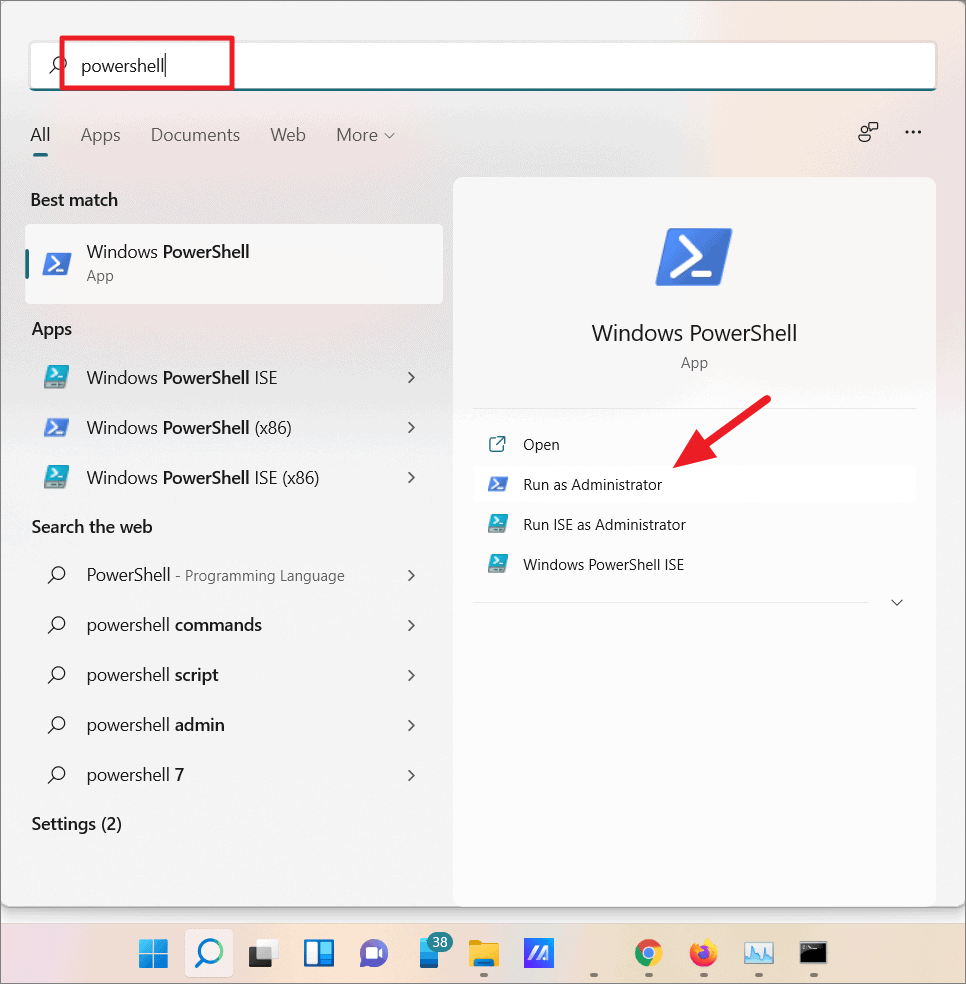Image resolution: width=966 pixels, height=984 pixels.
Task: Expand the chevron below Windows PowerShell ISE actions
Action: pos(896,602)
